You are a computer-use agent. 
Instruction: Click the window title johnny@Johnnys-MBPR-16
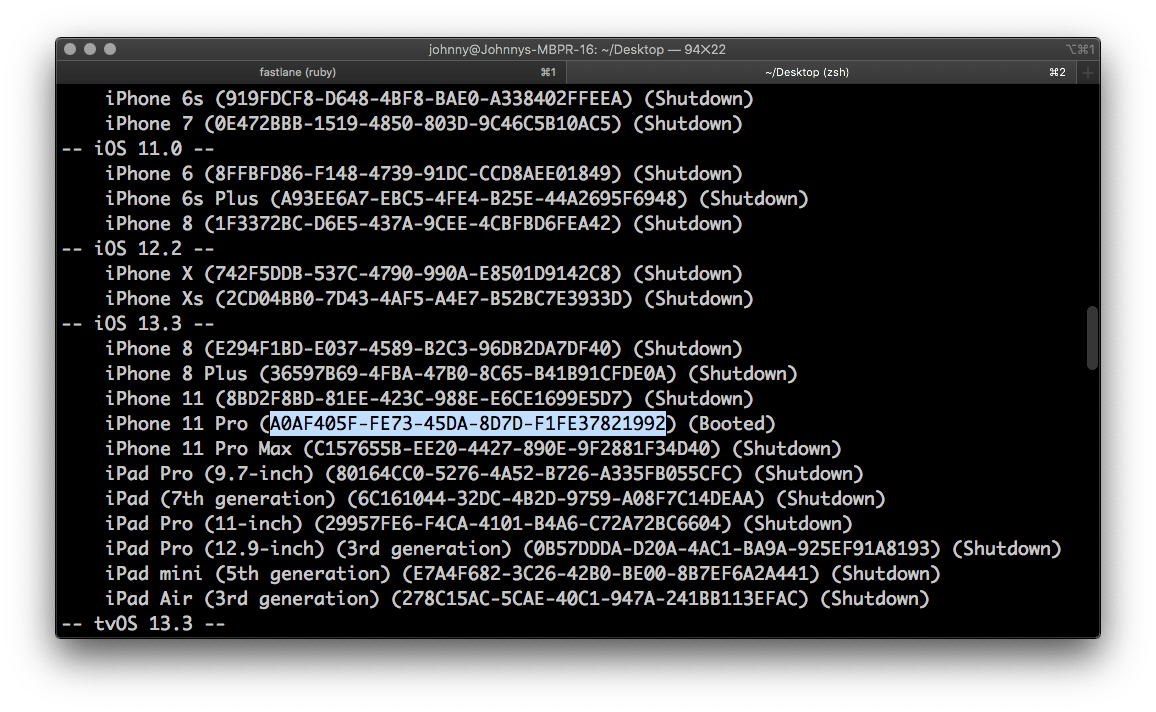pos(577,49)
